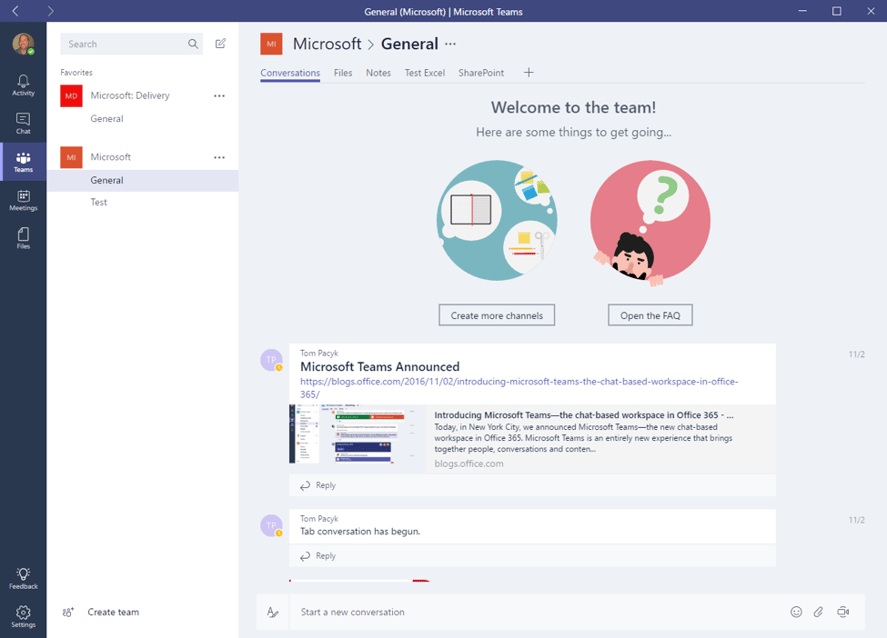Select the Microsoft team name in list

[x=111, y=157]
